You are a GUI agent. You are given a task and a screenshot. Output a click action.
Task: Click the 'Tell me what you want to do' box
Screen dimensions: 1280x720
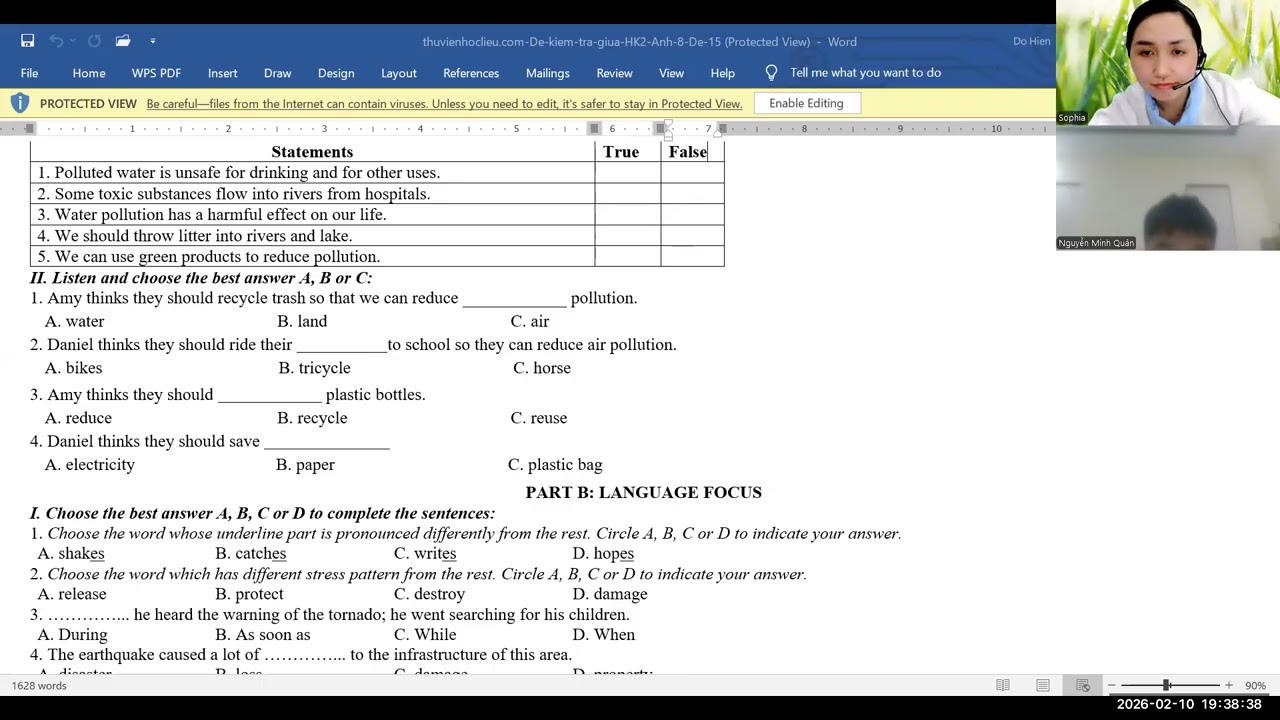pos(865,73)
